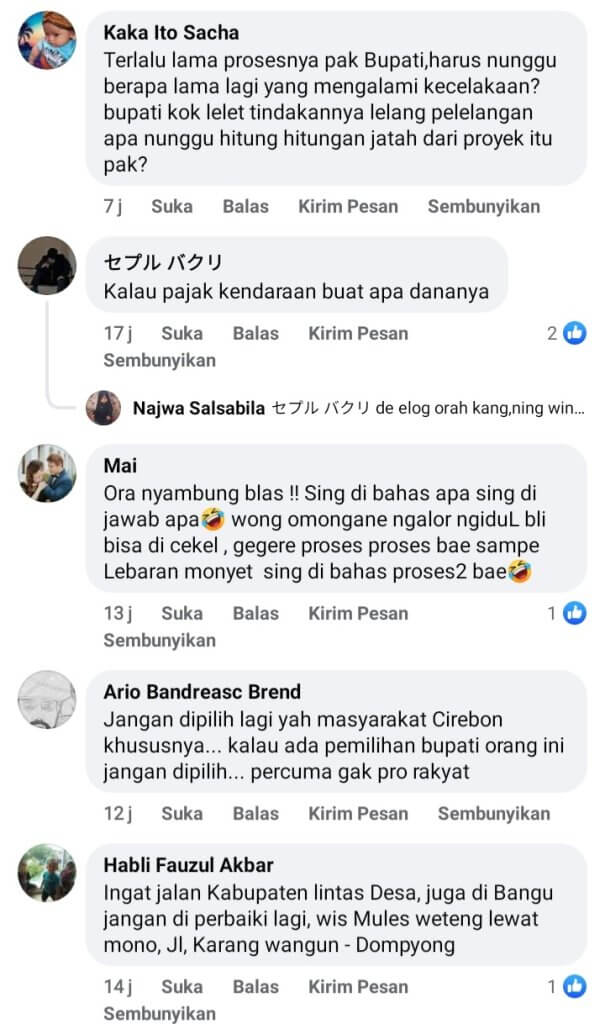The image size is (605, 1024).
Task: Tap Najwa Salsabila's small reply avatar
Action: pos(103,408)
